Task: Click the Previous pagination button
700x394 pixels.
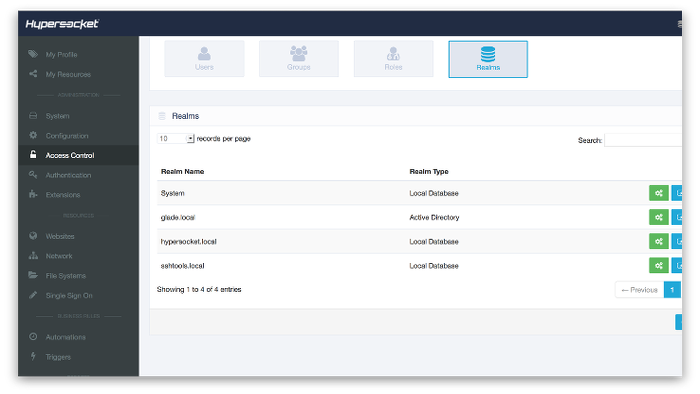Action: (639, 290)
